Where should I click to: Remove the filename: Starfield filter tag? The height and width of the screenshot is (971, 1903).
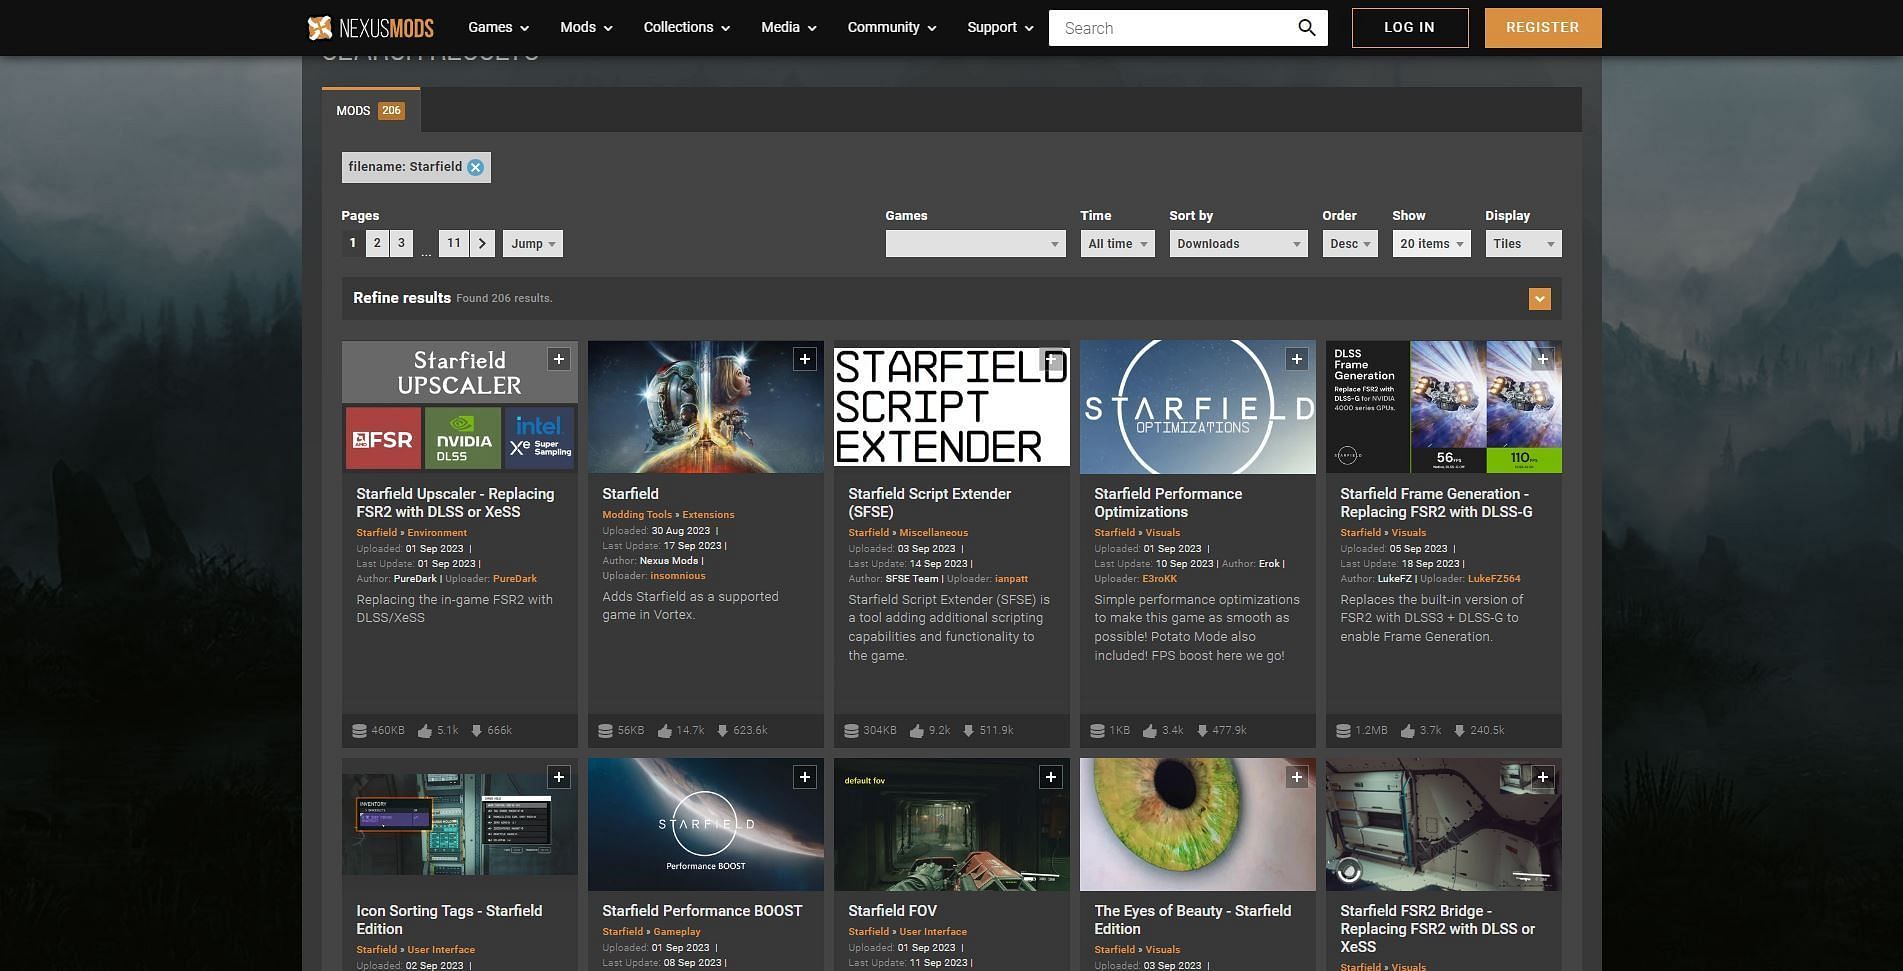point(476,167)
